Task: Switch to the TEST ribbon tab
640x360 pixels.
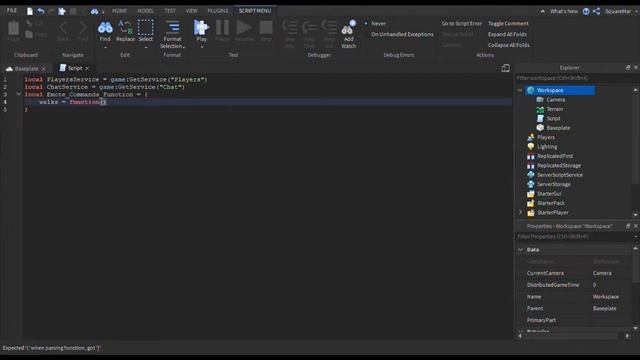Action: tap(170, 11)
